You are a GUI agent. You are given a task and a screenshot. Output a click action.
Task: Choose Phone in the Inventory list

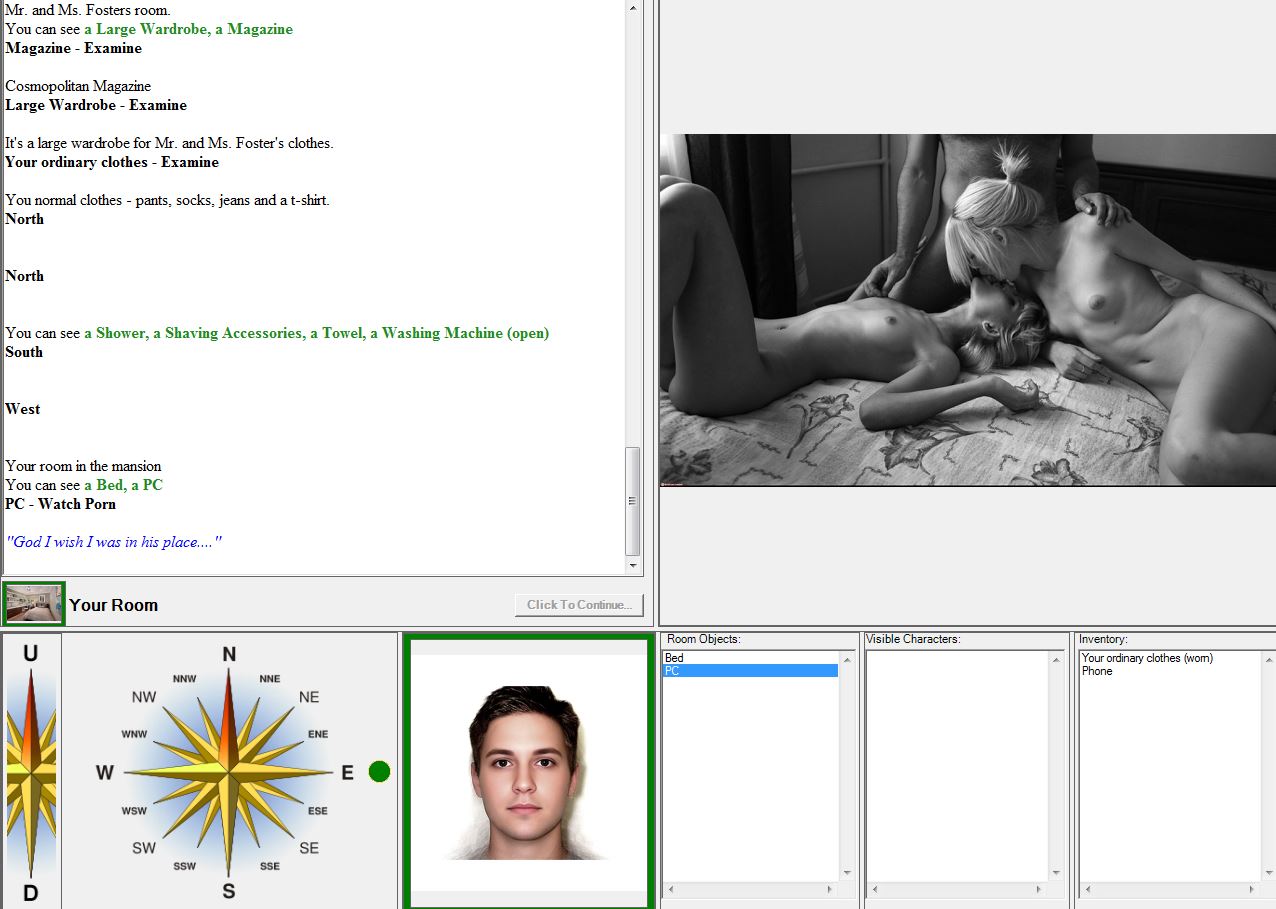pyautogui.click(x=1097, y=671)
